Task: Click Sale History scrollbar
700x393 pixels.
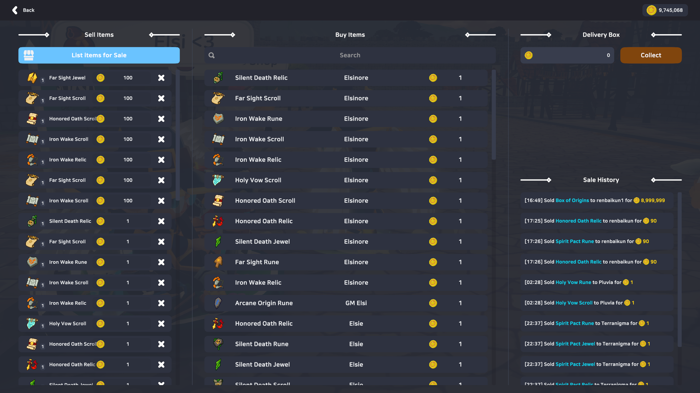Action: [x=680, y=269]
